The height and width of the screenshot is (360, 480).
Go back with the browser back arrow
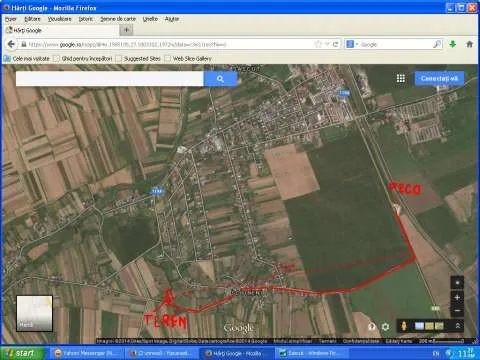pyautogui.click(x=11, y=44)
